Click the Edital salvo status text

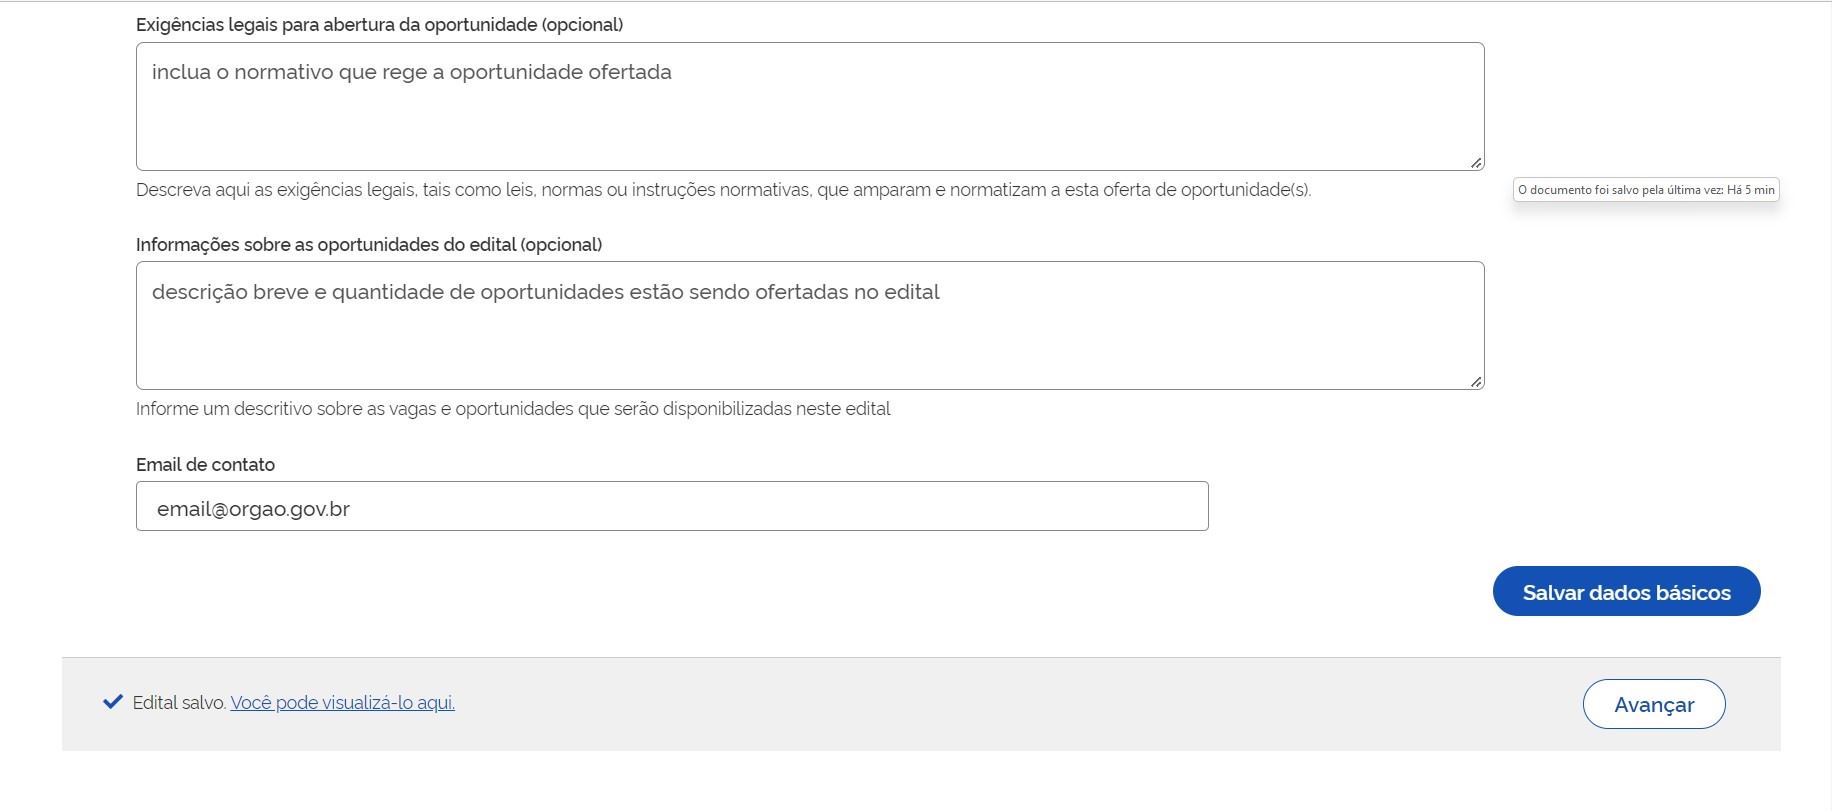[x=179, y=703]
